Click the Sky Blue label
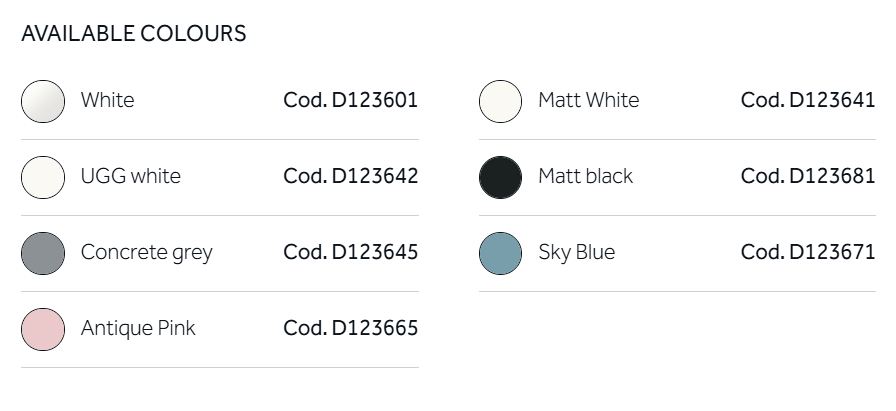Screen dimensions: 896x411 click(x=576, y=252)
